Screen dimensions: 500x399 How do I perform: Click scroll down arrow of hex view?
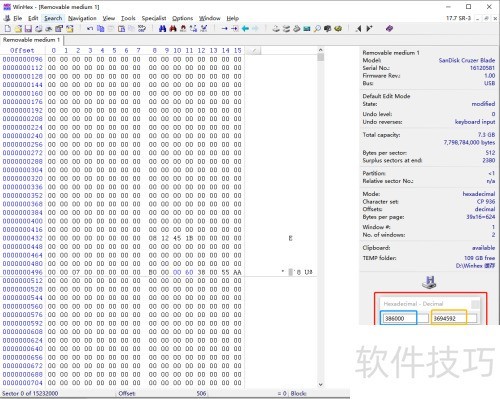[x=320, y=384]
